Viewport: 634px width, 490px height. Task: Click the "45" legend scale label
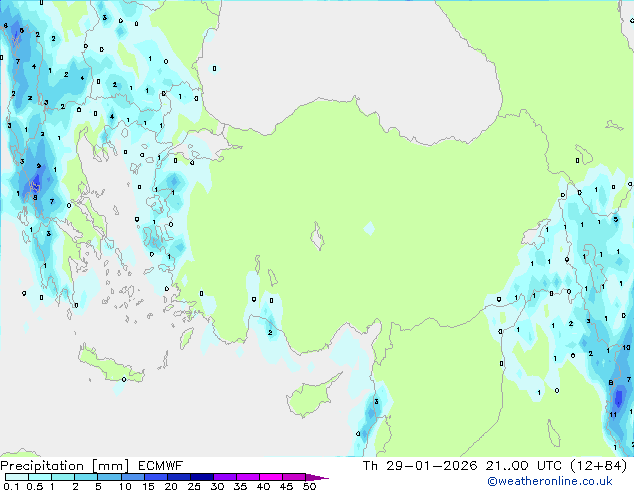pyautogui.click(x=286, y=486)
